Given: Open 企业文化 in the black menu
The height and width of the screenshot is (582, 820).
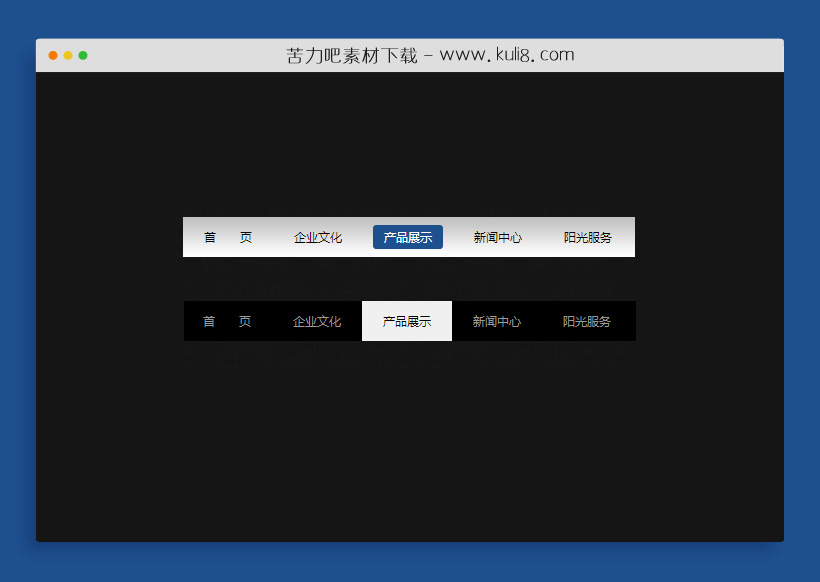Looking at the screenshot, I should (x=317, y=322).
